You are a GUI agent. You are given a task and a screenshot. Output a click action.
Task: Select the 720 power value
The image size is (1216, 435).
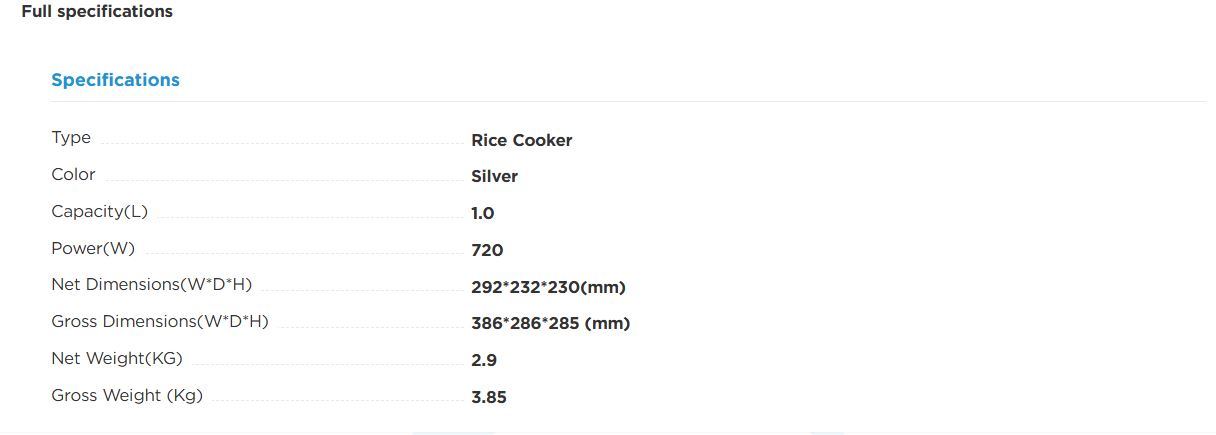tap(487, 251)
